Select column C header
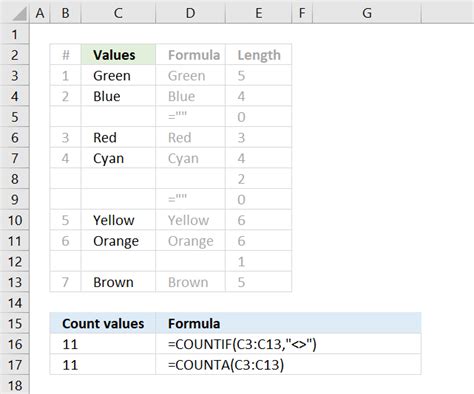The image size is (474, 394). [118, 13]
